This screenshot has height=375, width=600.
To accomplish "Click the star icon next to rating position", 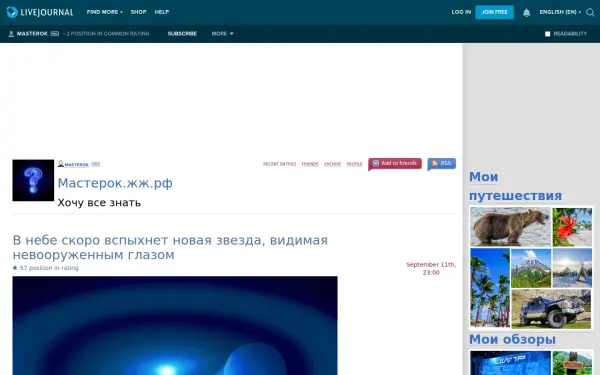I will click(15, 268).
